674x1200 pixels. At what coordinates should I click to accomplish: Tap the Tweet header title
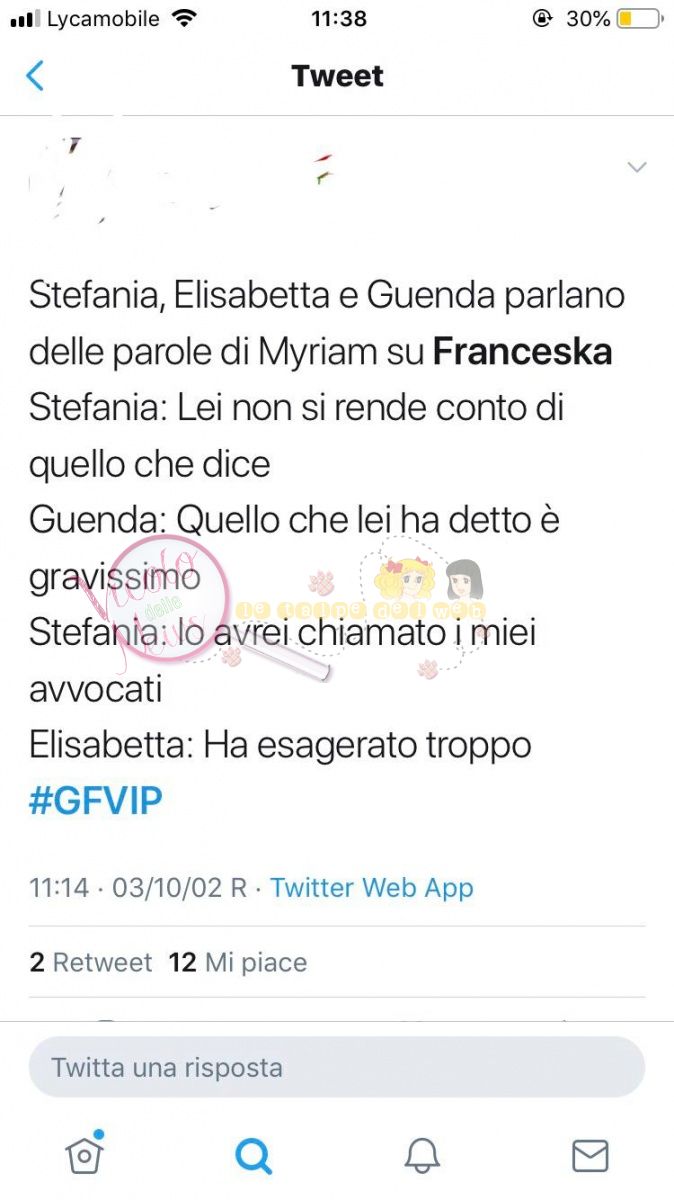point(338,76)
